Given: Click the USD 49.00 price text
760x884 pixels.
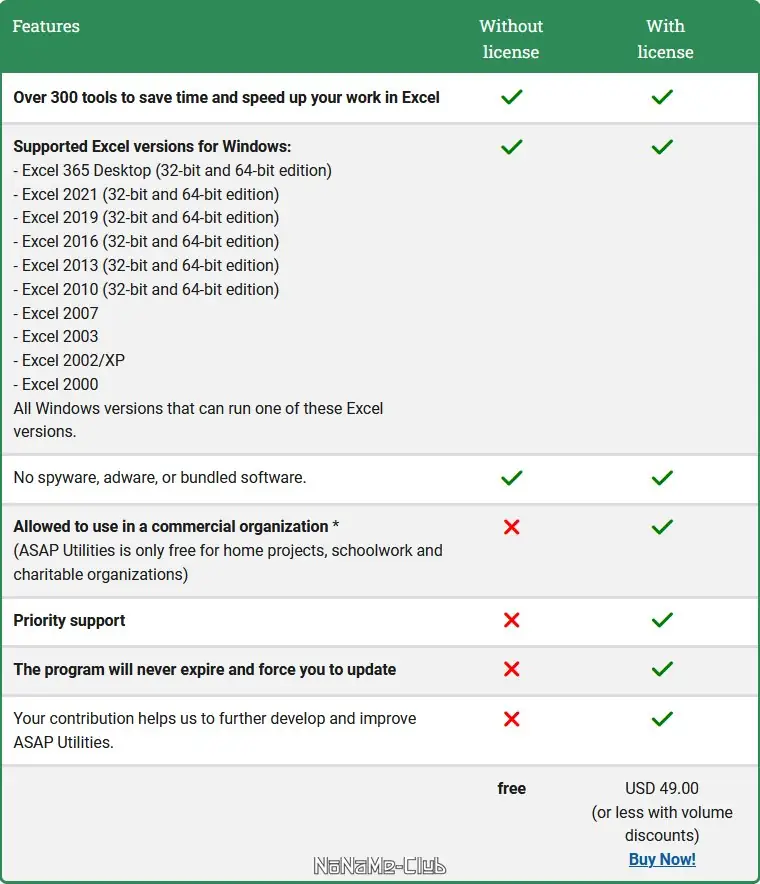Looking at the screenshot, I should [662, 788].
